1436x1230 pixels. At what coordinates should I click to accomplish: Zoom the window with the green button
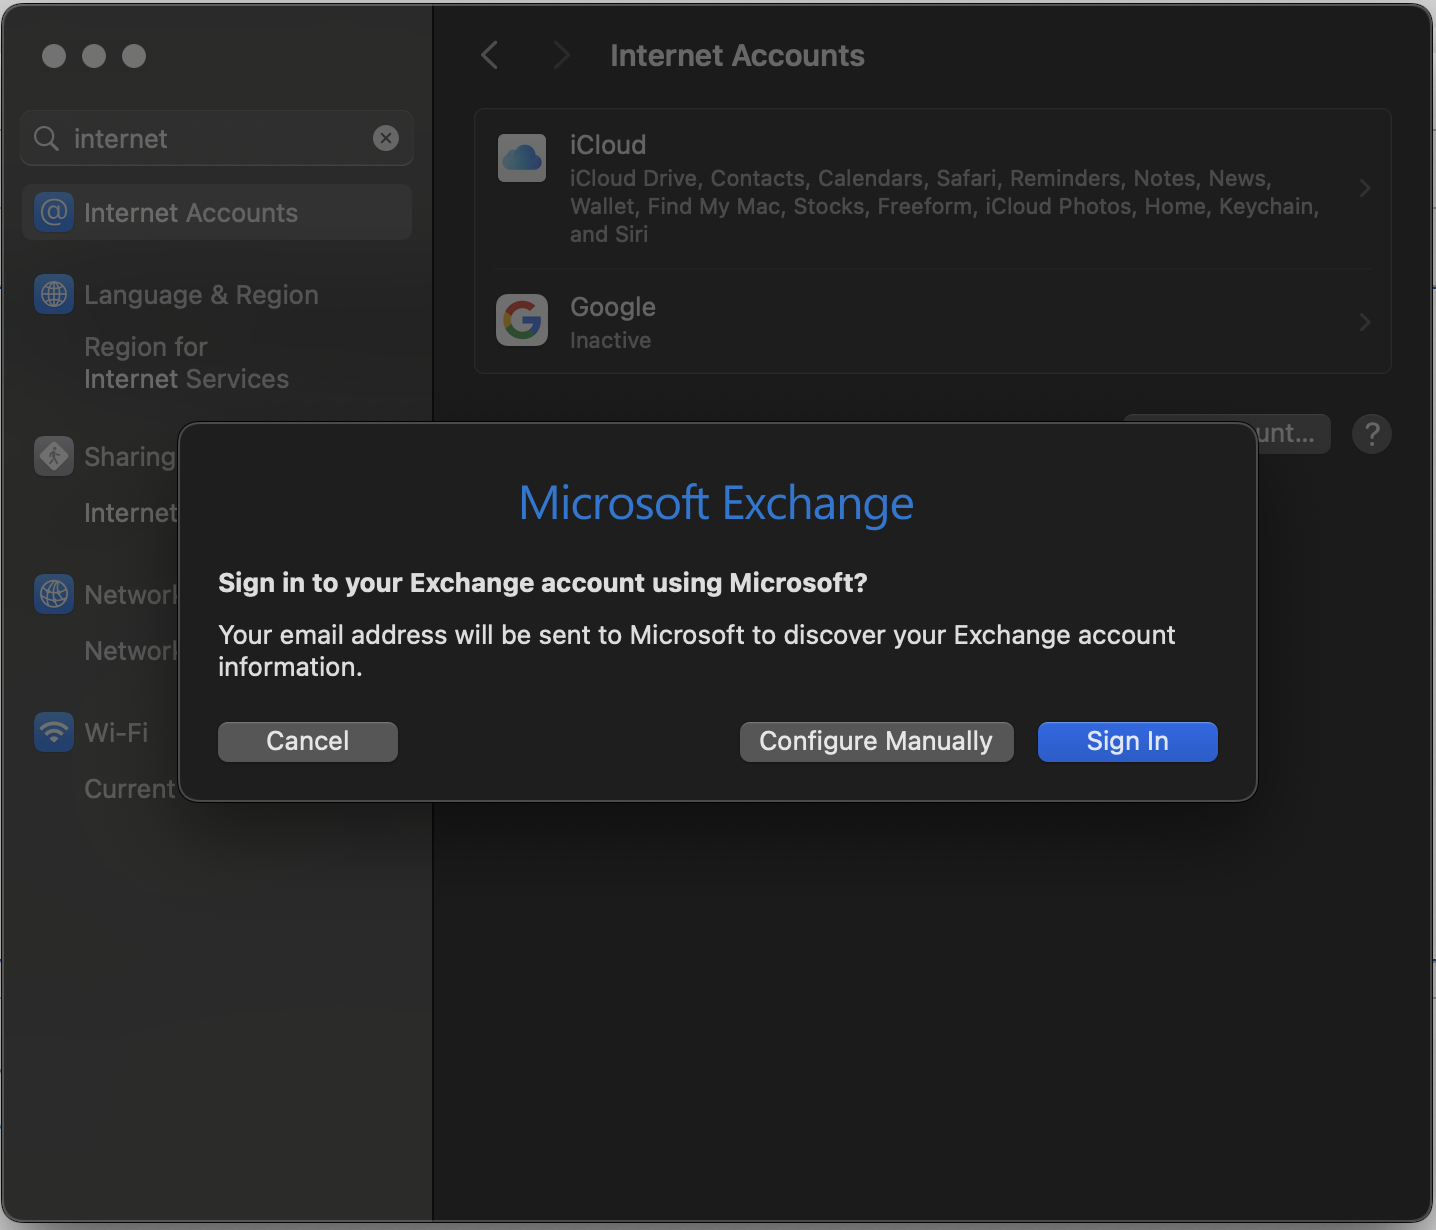134,56
